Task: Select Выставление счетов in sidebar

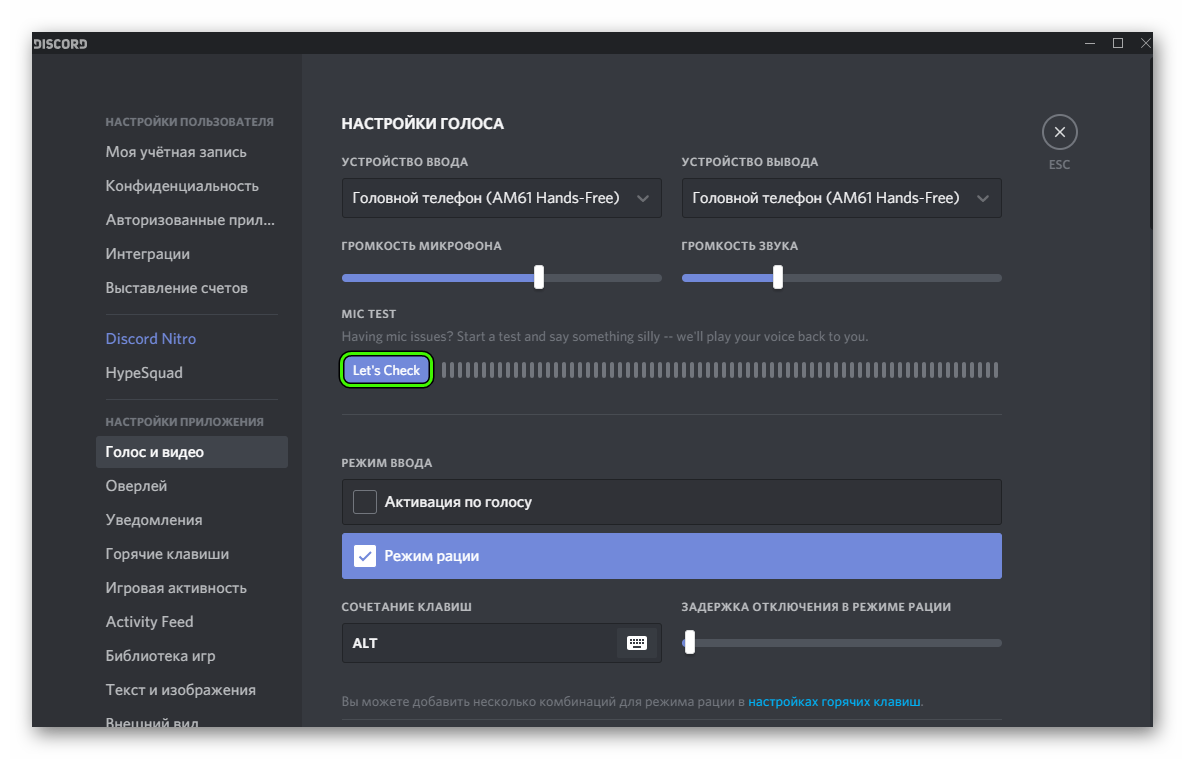Action: click(x=177, y=288)
